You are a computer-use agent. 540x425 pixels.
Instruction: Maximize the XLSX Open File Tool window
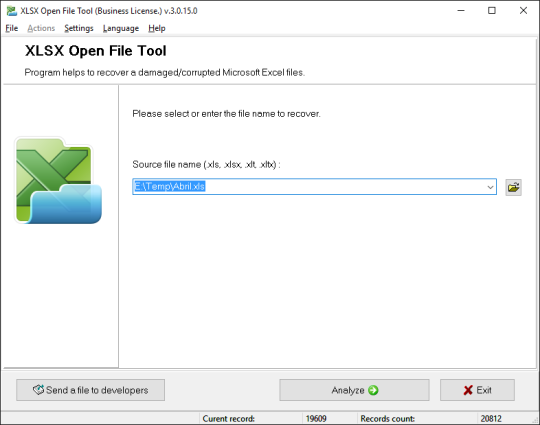[492, 11]
